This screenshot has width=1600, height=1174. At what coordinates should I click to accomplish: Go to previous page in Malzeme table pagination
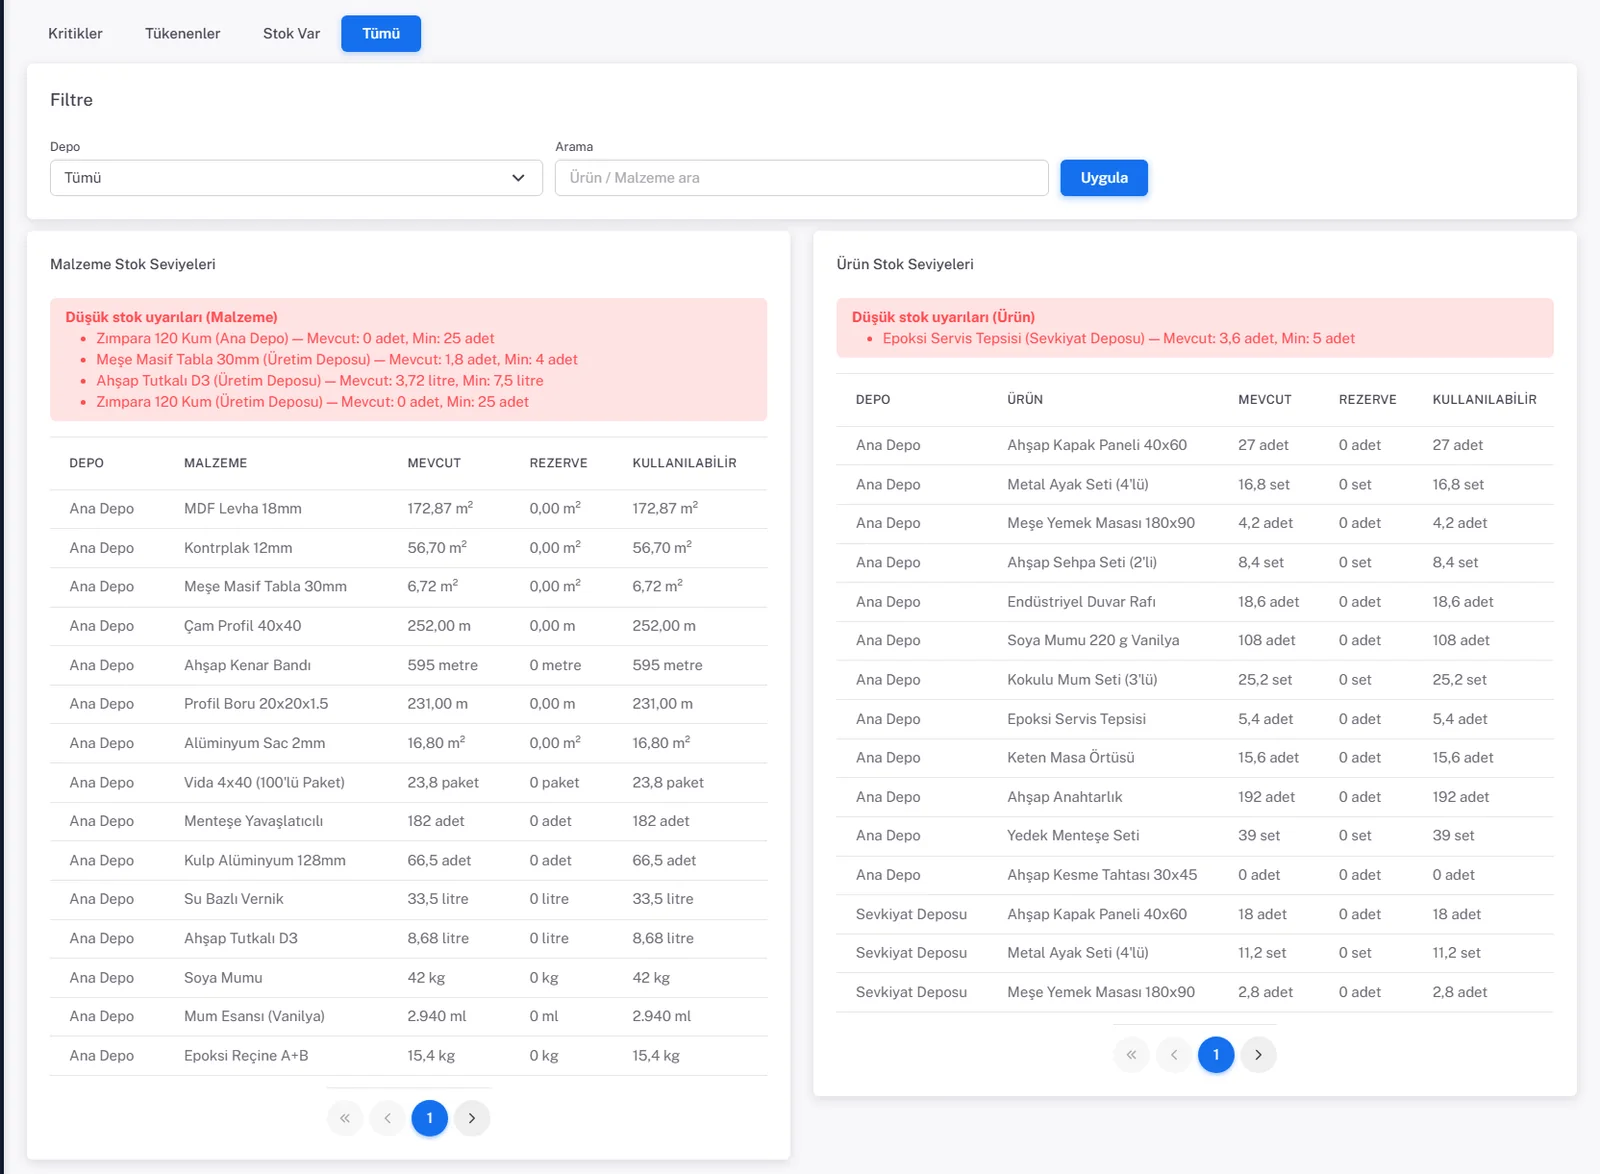pos(387,1118)
